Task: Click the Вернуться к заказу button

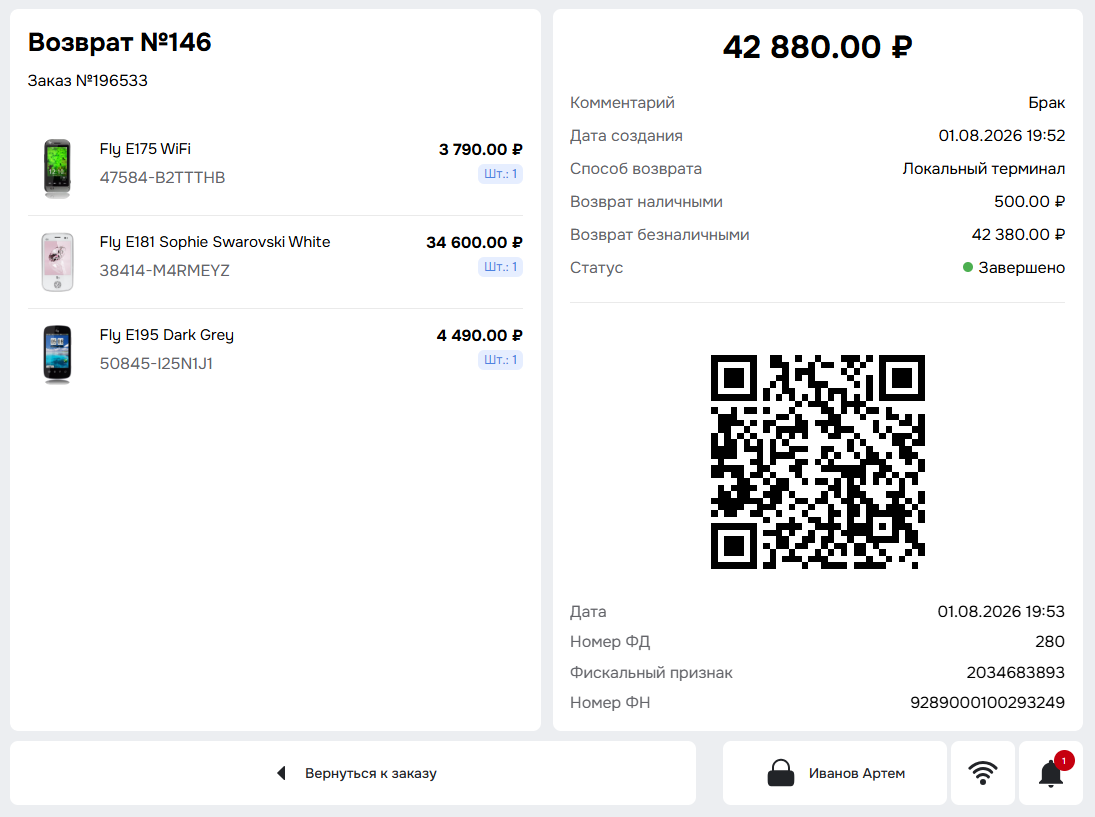Action: click(353, 773)
